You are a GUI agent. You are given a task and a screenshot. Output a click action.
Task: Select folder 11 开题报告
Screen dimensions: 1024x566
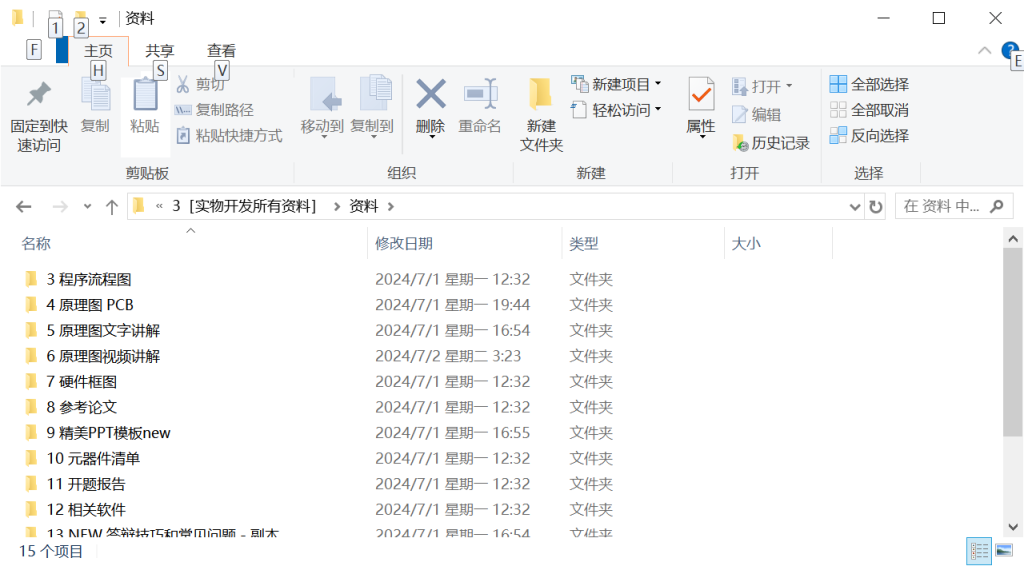86,484
